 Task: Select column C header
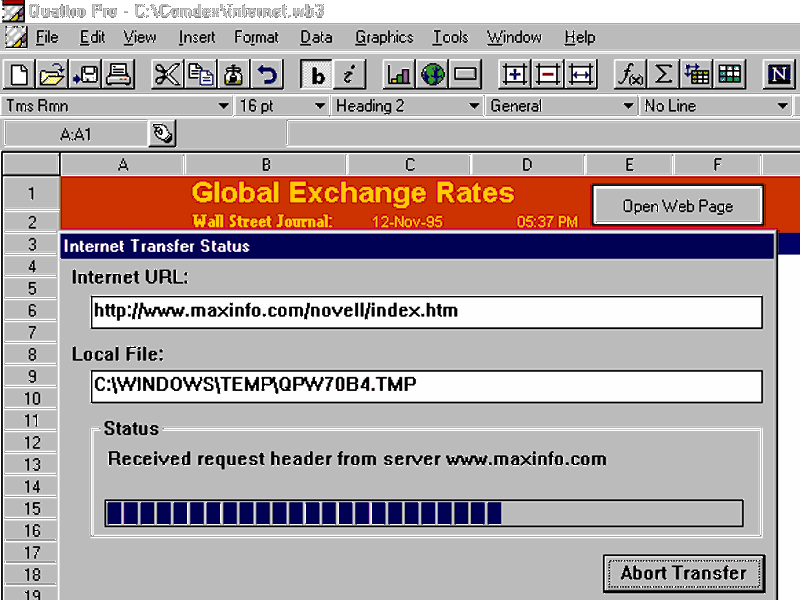coord(409,165)
